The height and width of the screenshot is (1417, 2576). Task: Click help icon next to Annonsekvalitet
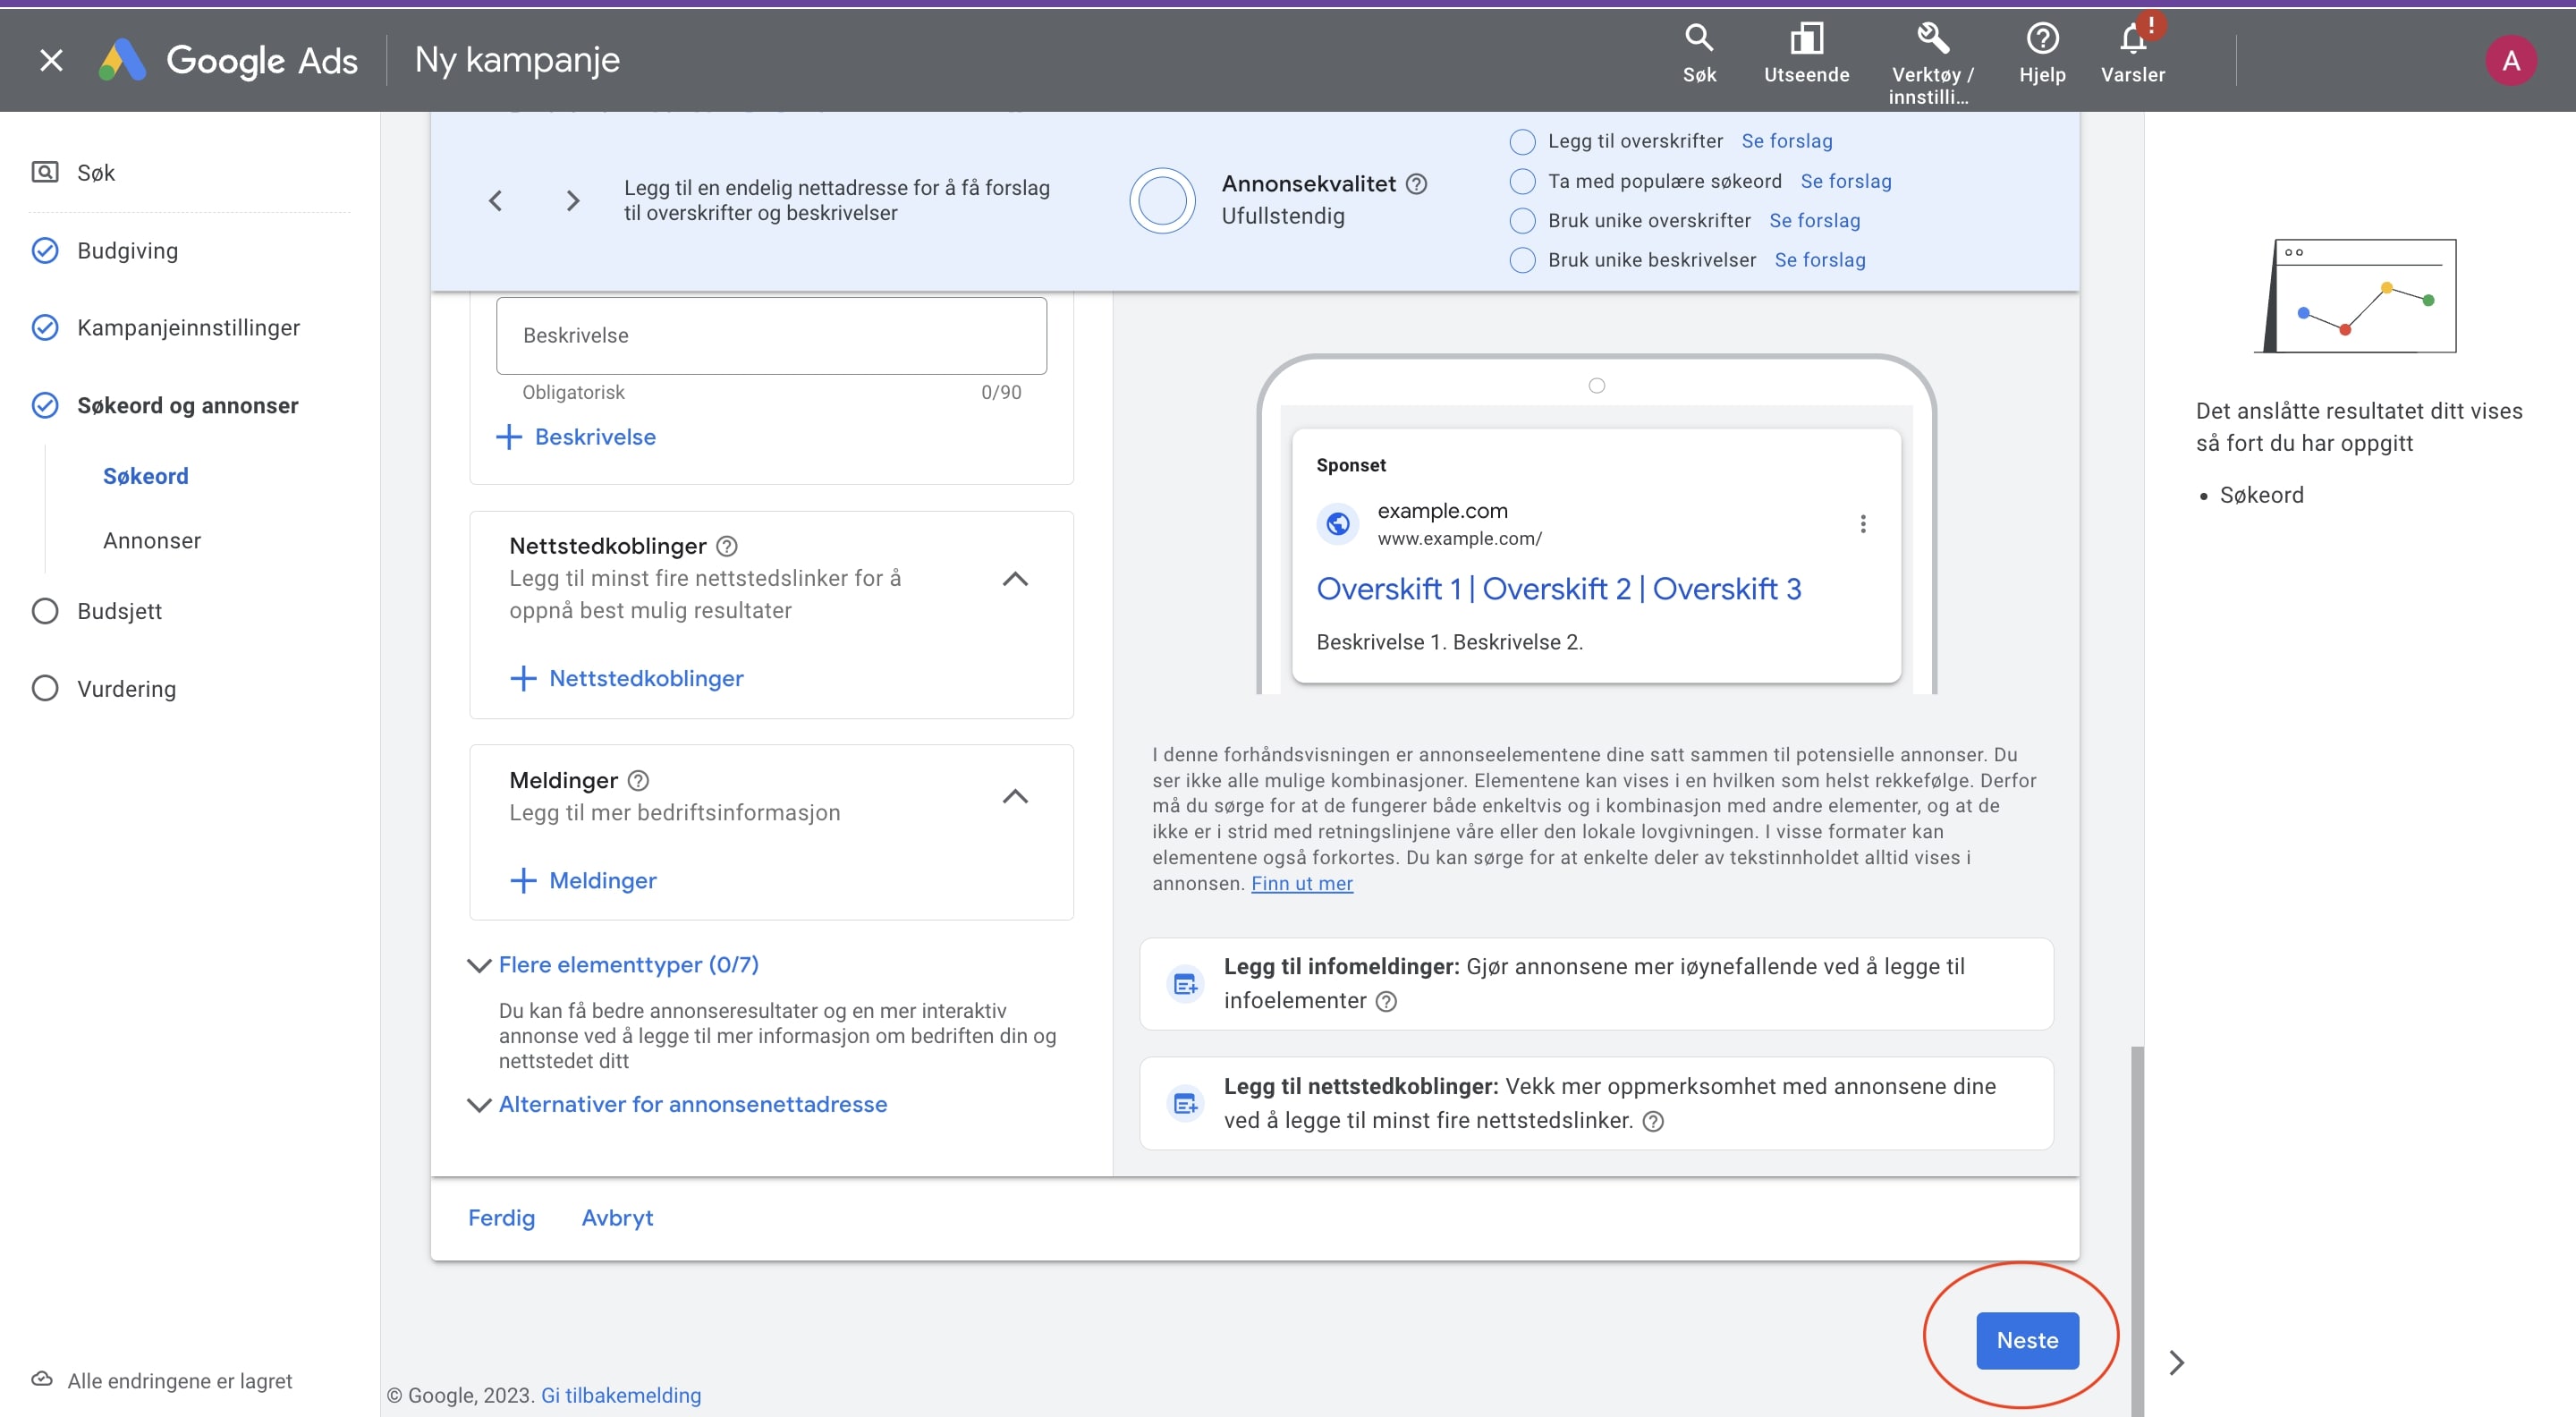tap(1416, 184)
